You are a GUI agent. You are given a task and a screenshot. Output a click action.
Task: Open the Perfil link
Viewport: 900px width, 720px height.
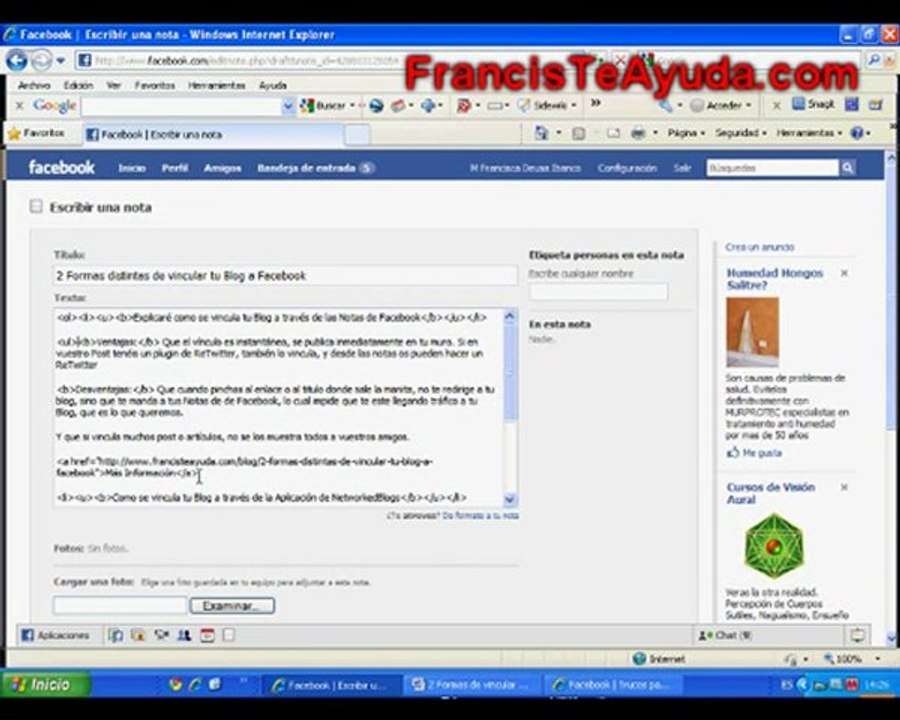pyautogui.click(x=174, y=168)
